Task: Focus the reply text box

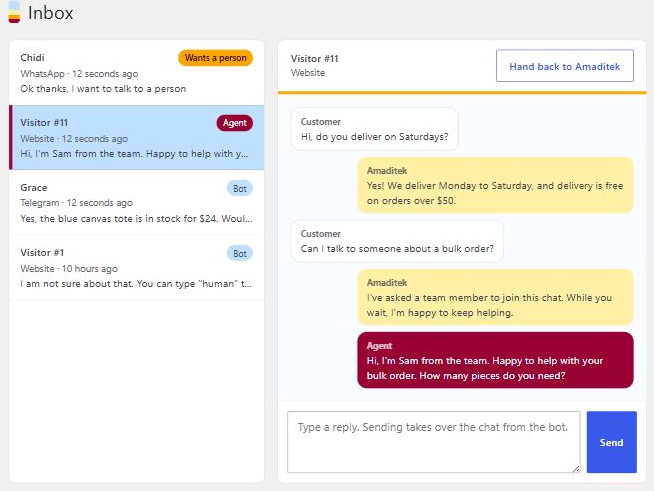Action: tap(433, 442)
